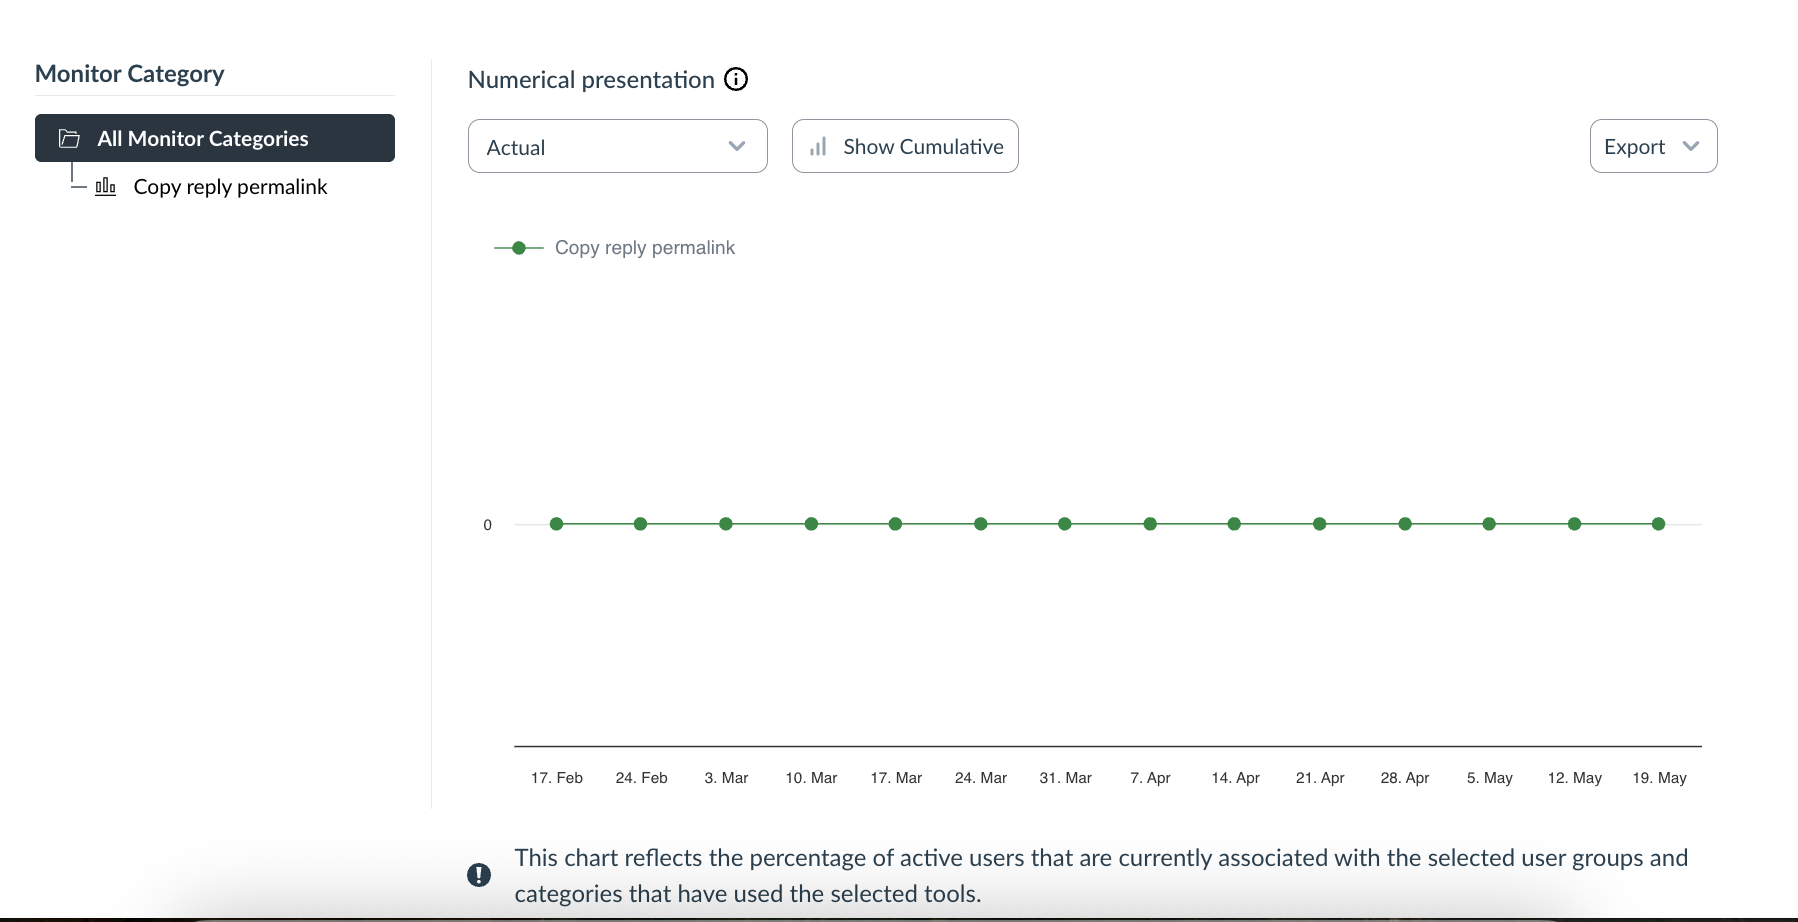This screenshot has height=922, width=1798.
Task: Toggle the Copy reply permalink legend marker
Action: click(x=519, y=248)
